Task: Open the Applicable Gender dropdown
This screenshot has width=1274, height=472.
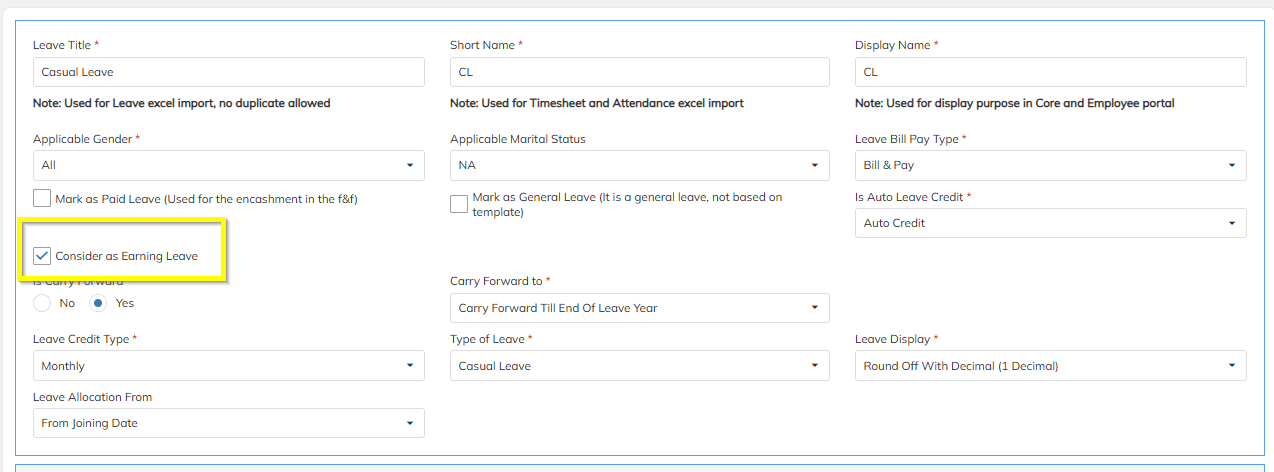Action: [x=228, y=165]
